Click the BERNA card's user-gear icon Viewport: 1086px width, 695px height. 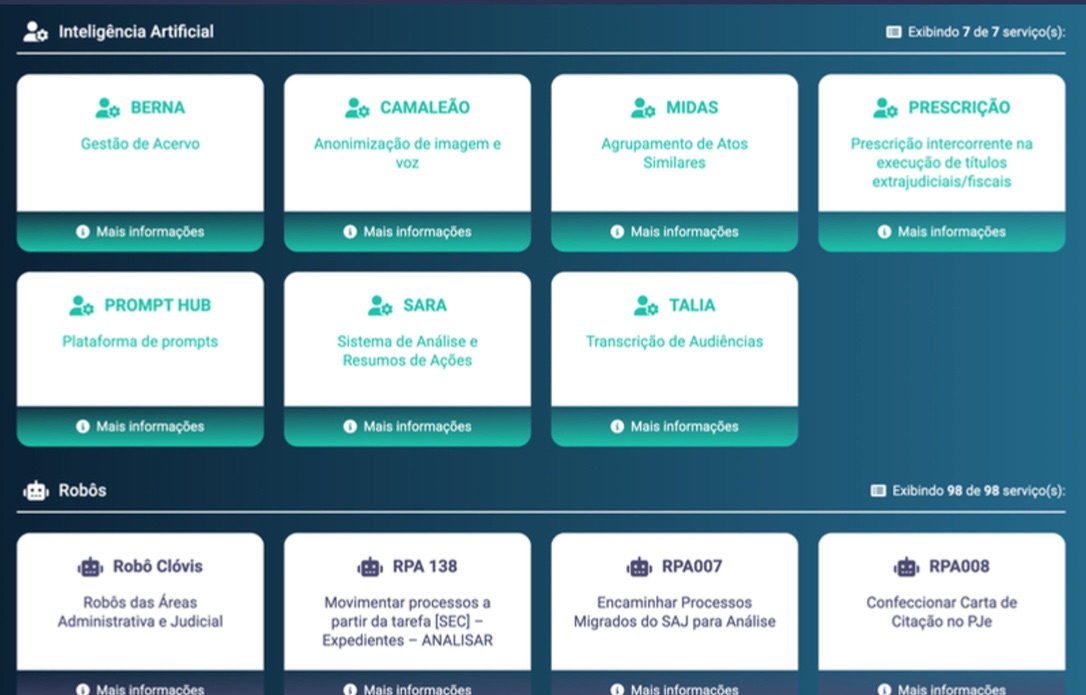pyautogui.click(x=107, y=108)
